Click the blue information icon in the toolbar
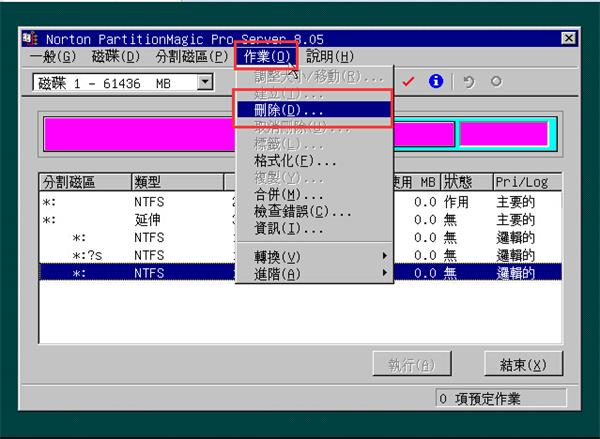 pyautogui.click(x=436, y=81)
